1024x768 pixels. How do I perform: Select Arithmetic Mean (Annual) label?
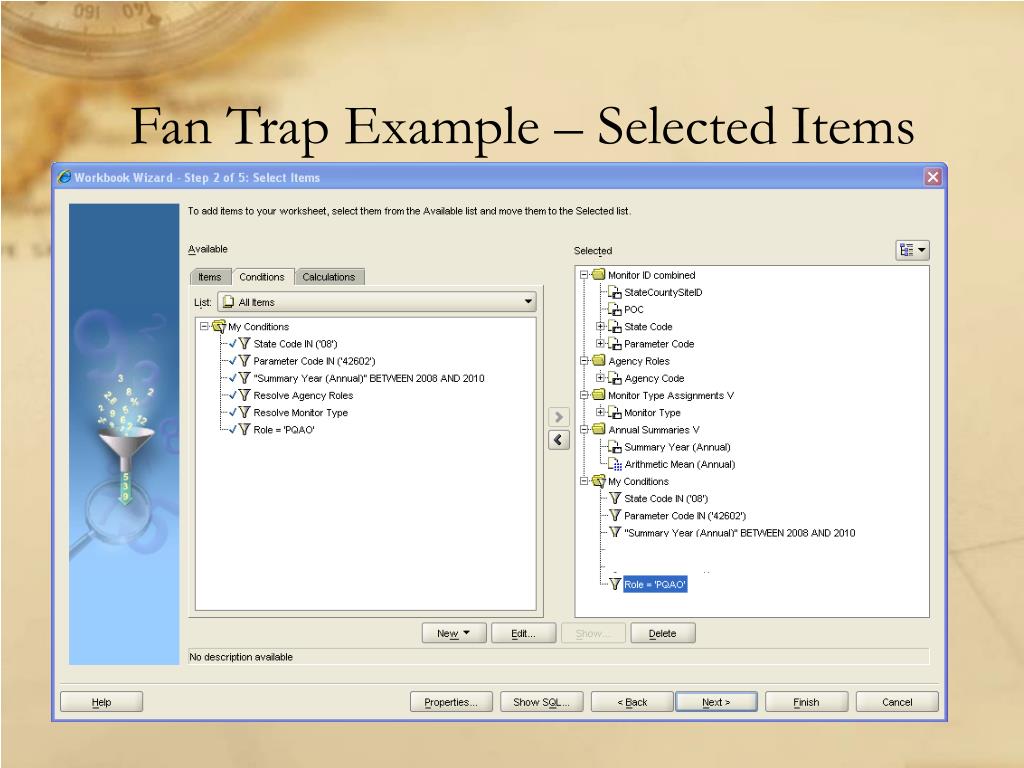680,464
